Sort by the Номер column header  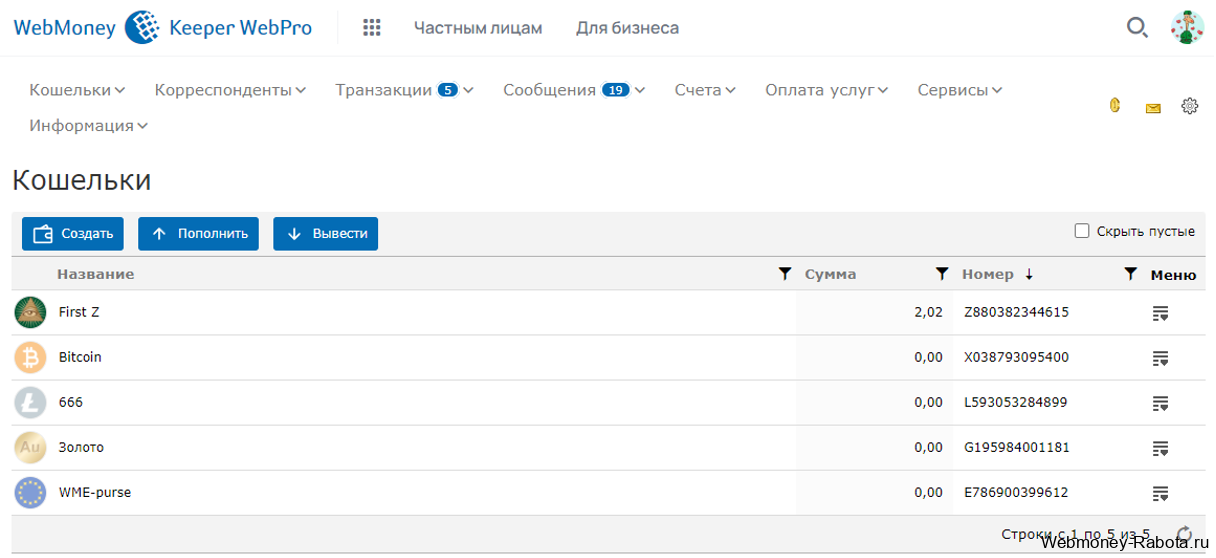[987, 274]
